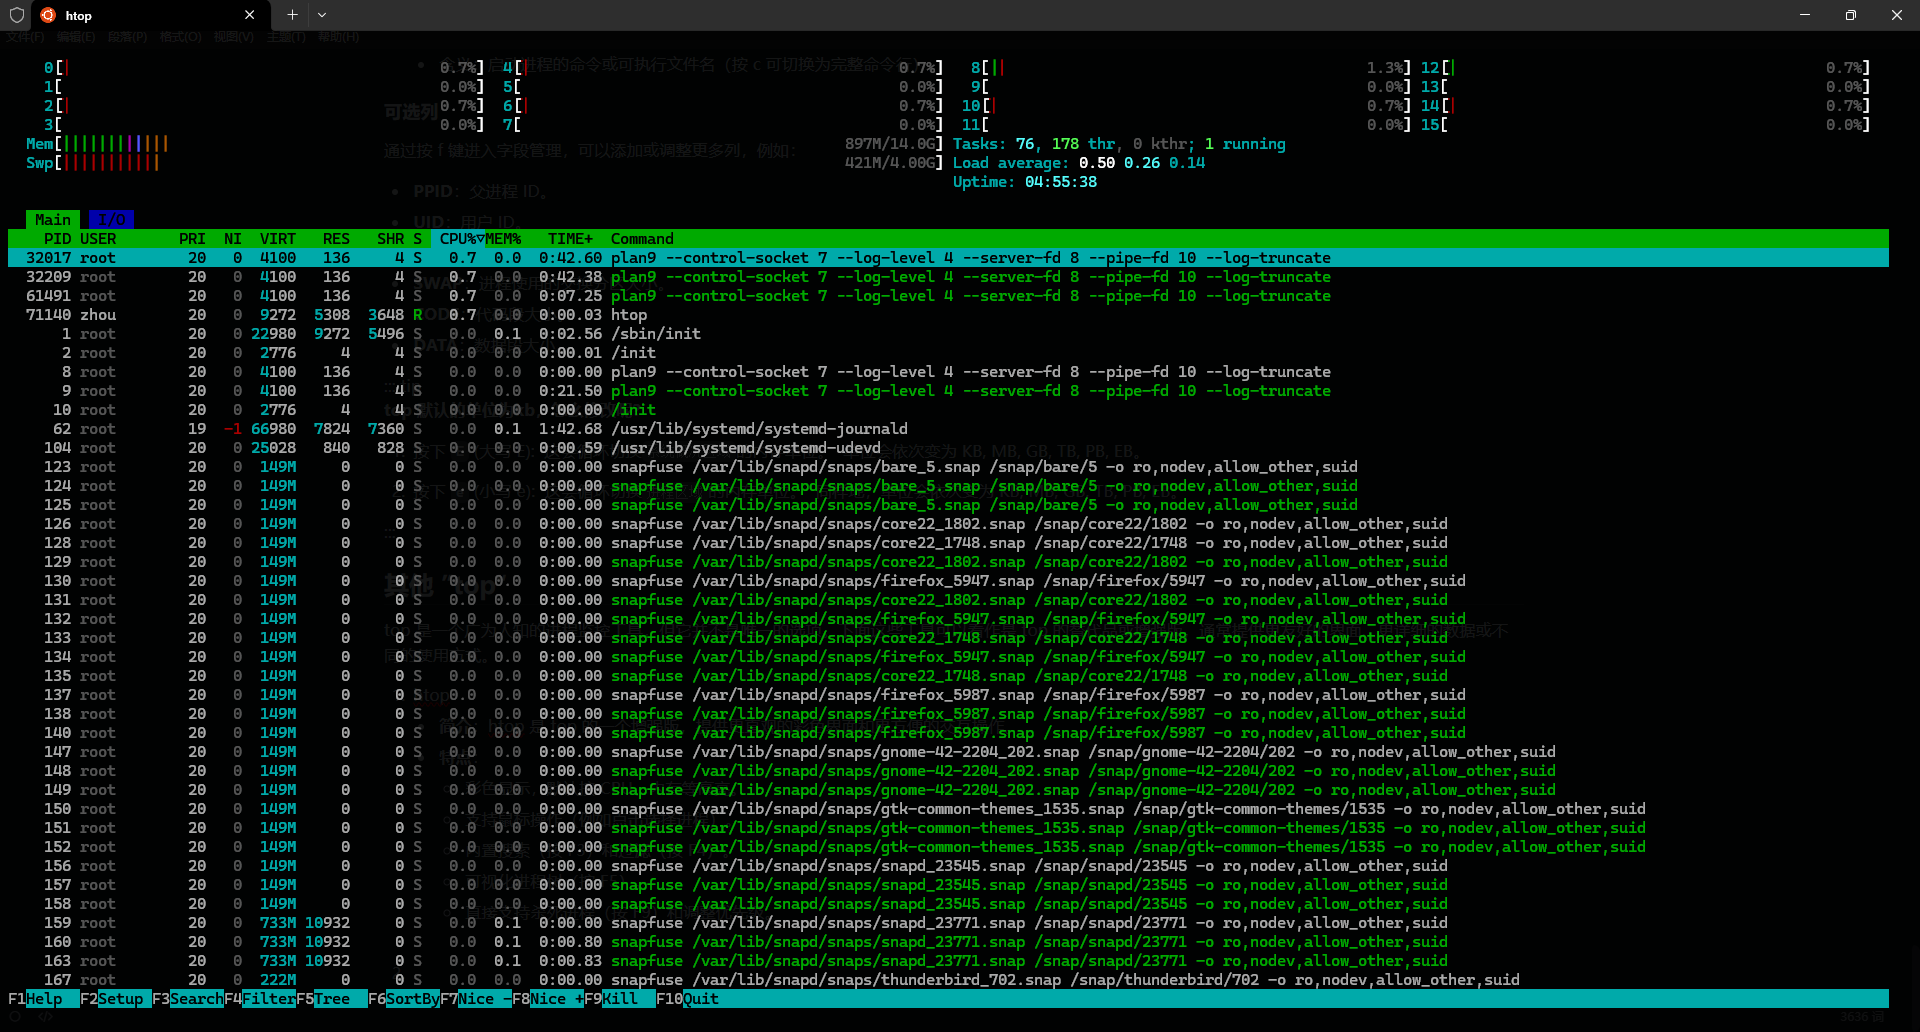The image size is (1920, 1032).
Task: Select the /init row with PID 10
Action: point(948,410)
